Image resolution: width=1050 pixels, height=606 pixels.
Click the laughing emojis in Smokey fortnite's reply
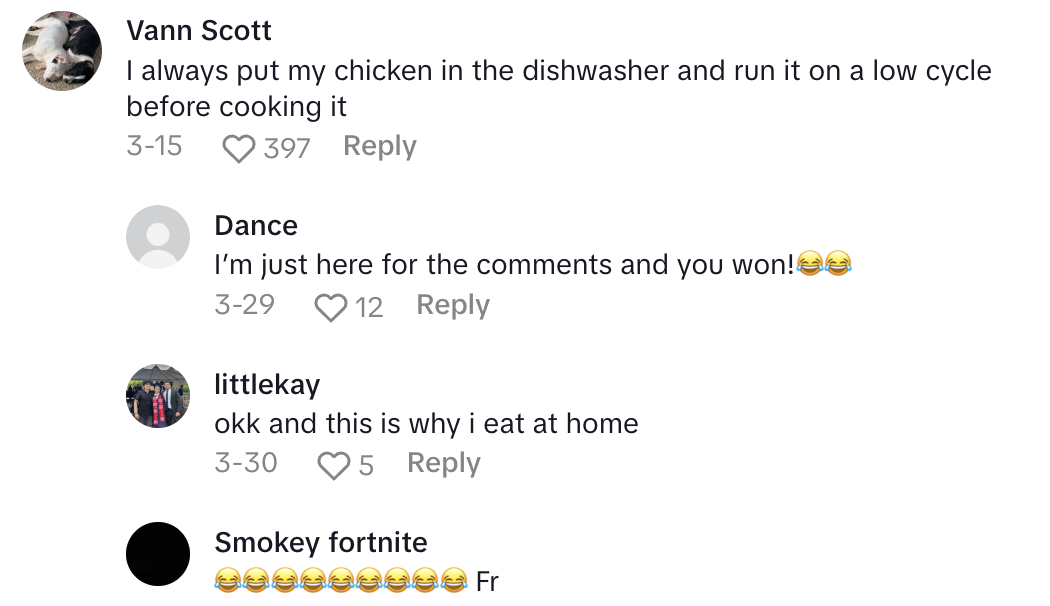tap(341, 581)
